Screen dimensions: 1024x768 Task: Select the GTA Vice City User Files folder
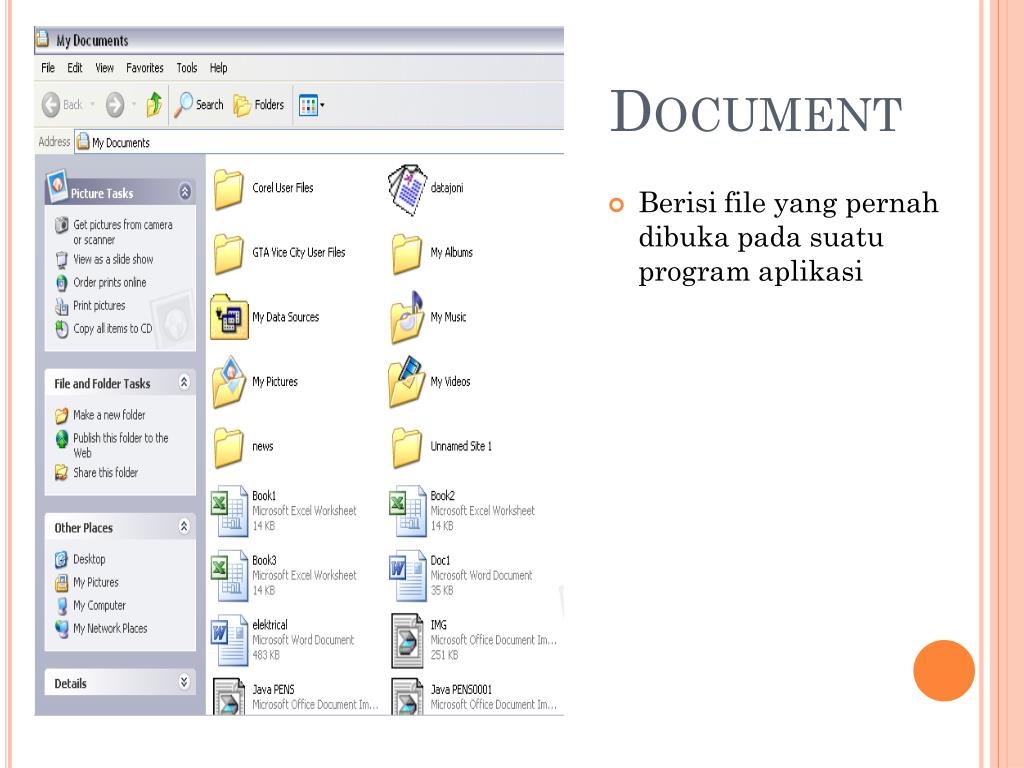228,253
